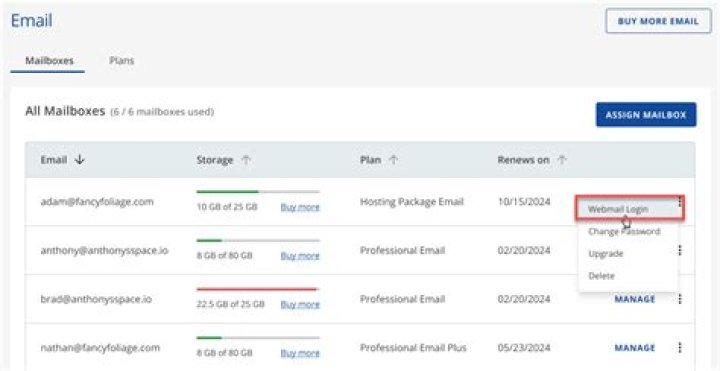
Task: Click Buy more for adam@fancyfoliage.com storage
Action: click(300, 207)
